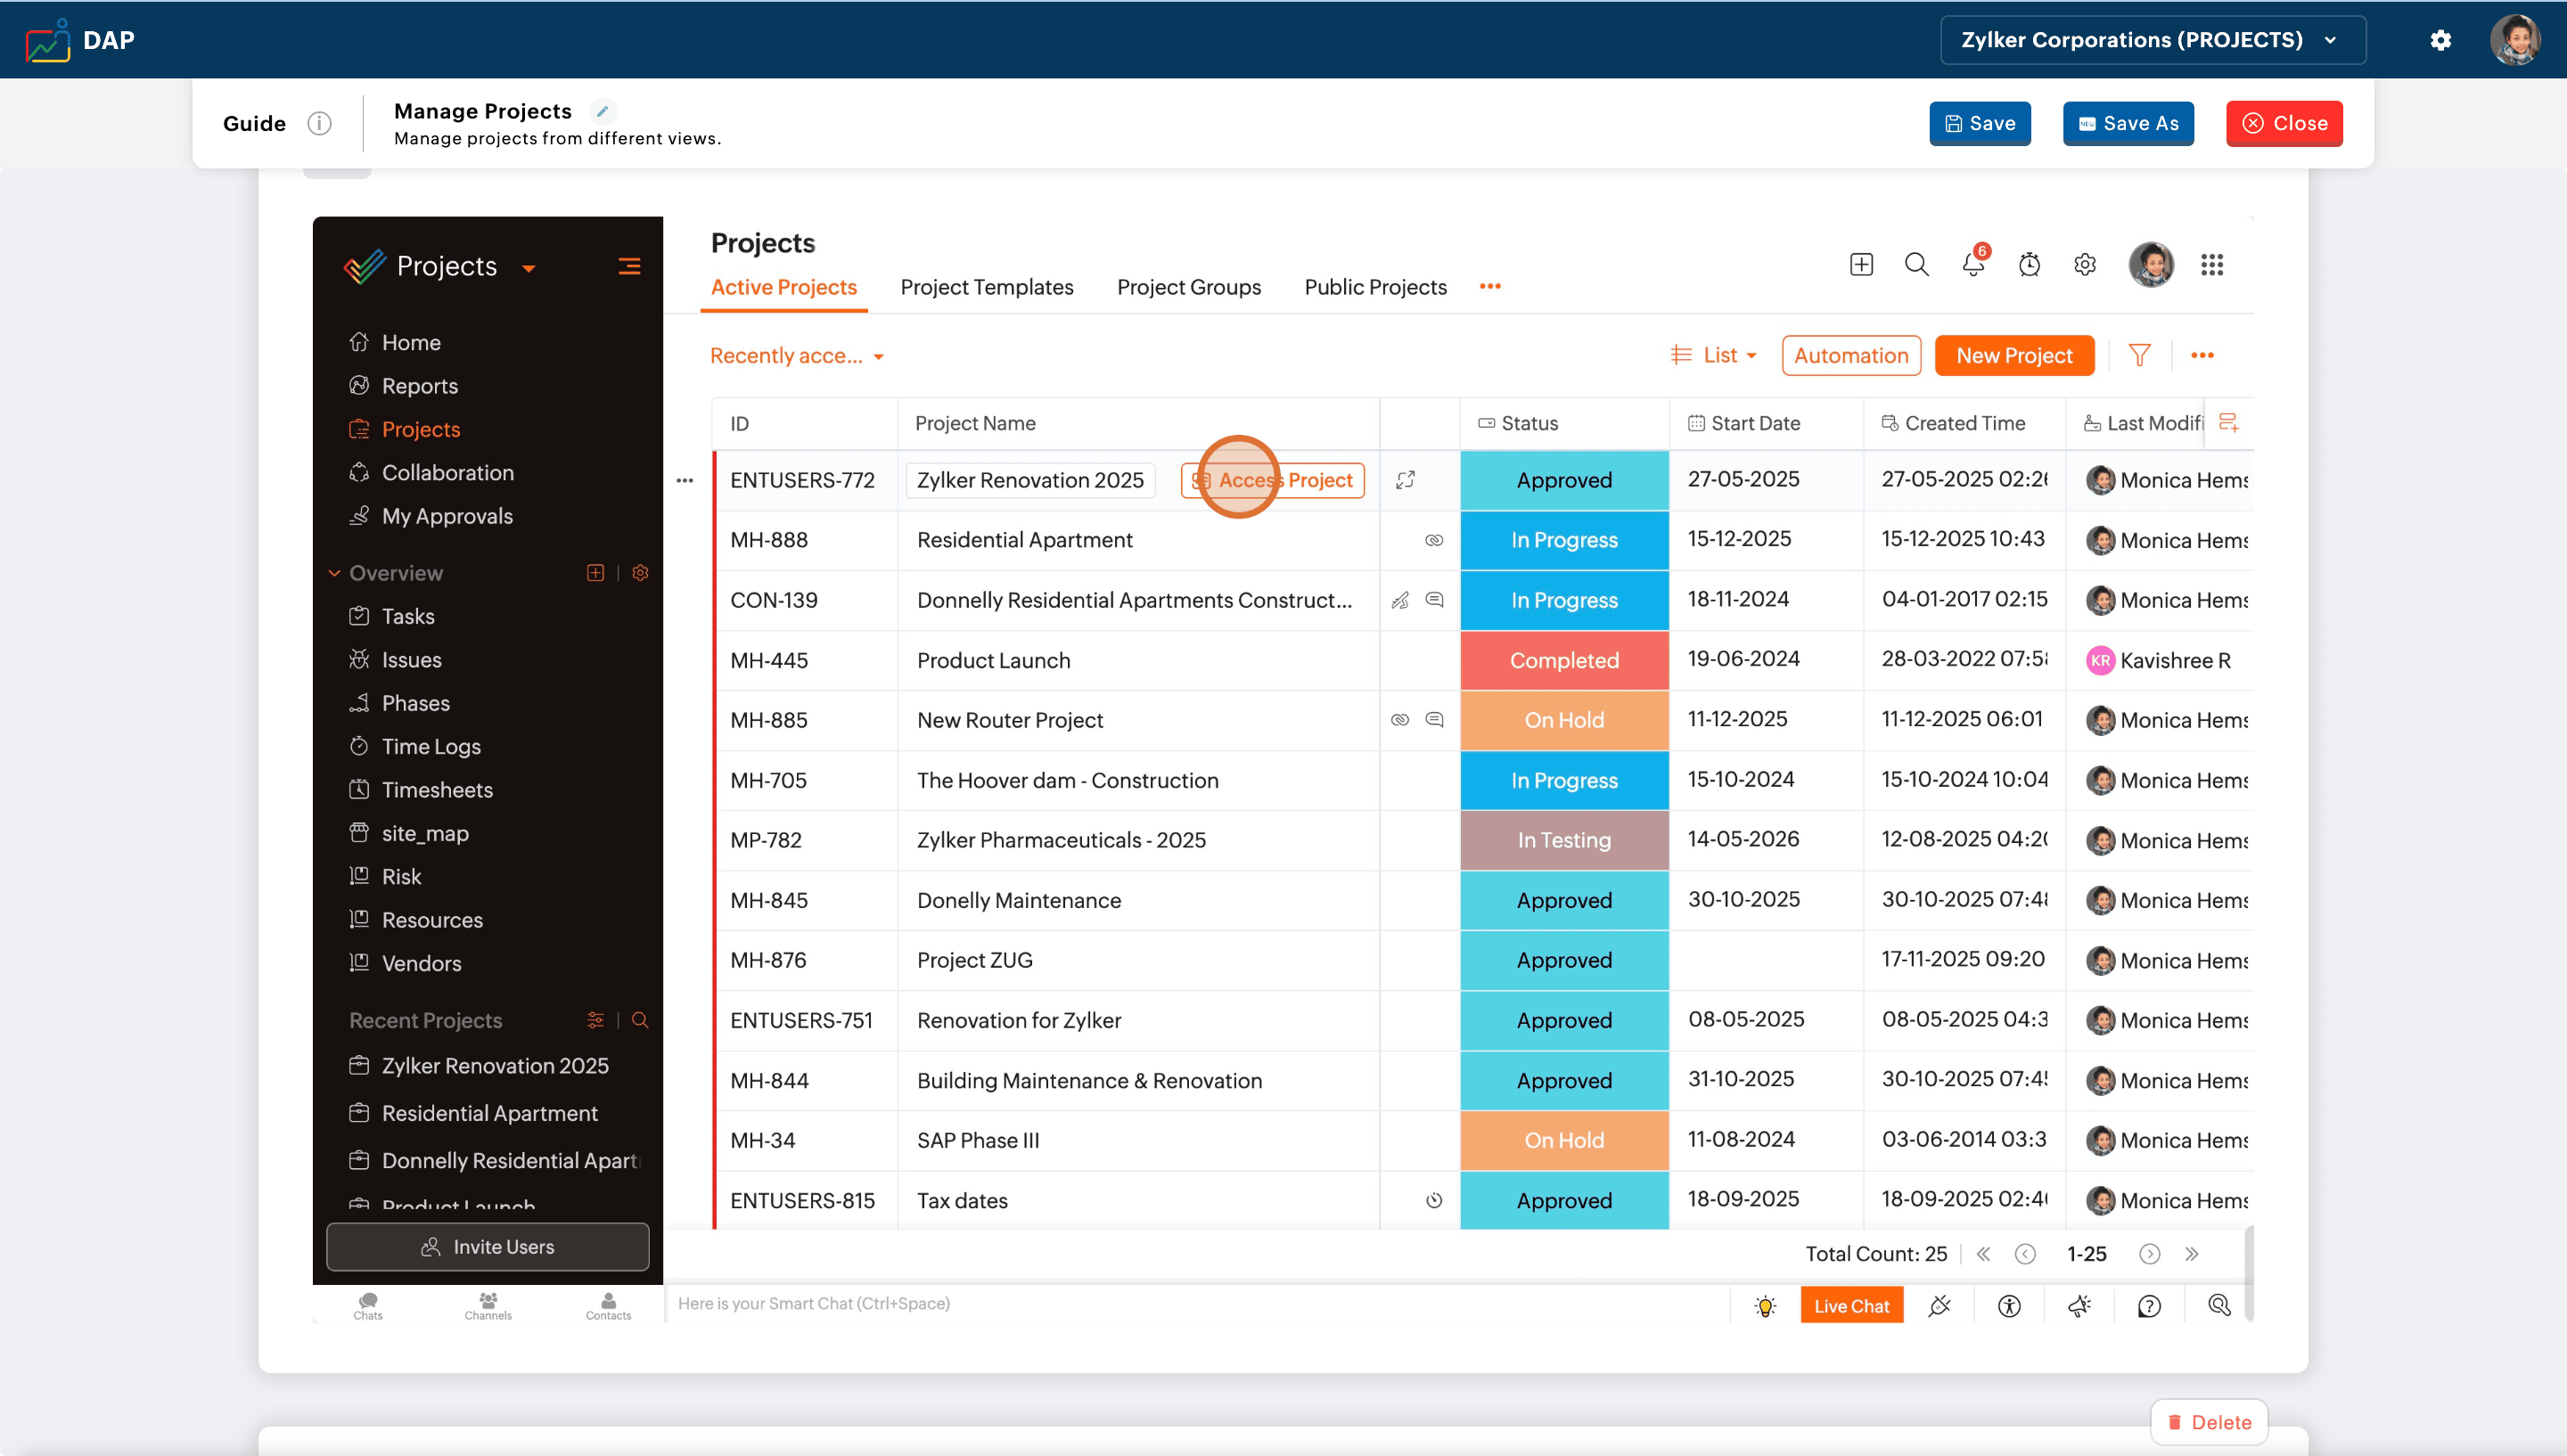Switch to Project Templates tab
The height and width of the screenshot is (1456, 2567).
pos(986,287)
